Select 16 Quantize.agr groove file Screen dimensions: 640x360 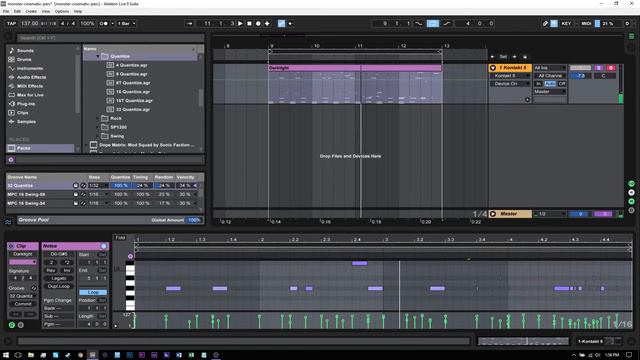pos(133,92)
